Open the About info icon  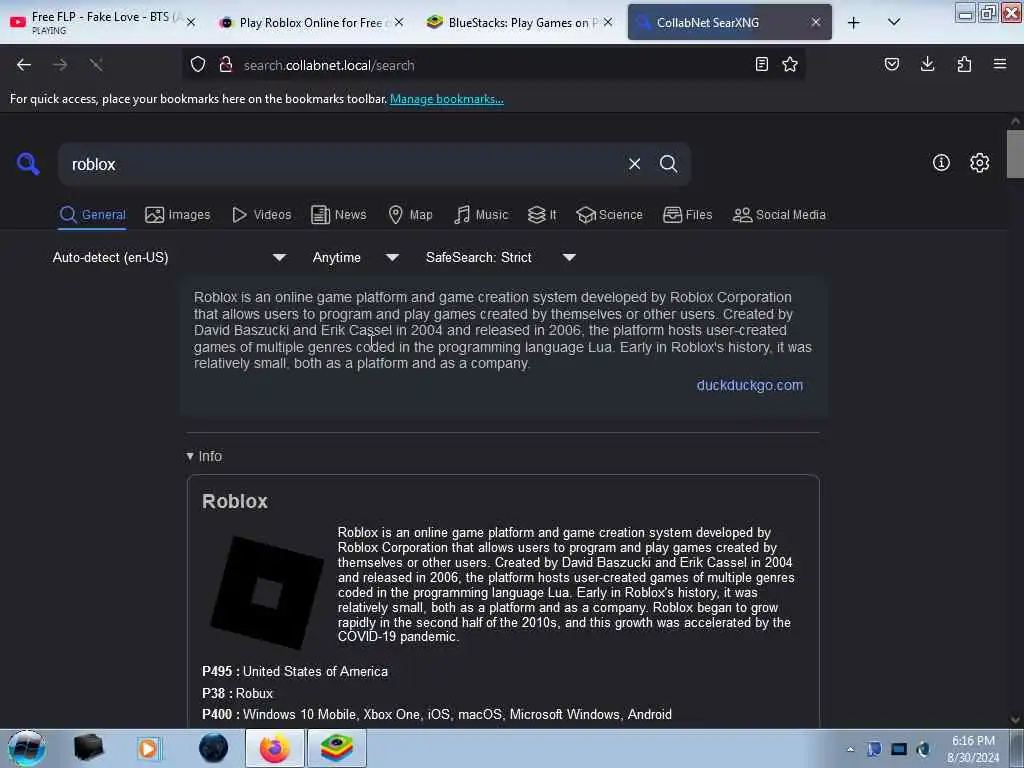pos(941,163)
